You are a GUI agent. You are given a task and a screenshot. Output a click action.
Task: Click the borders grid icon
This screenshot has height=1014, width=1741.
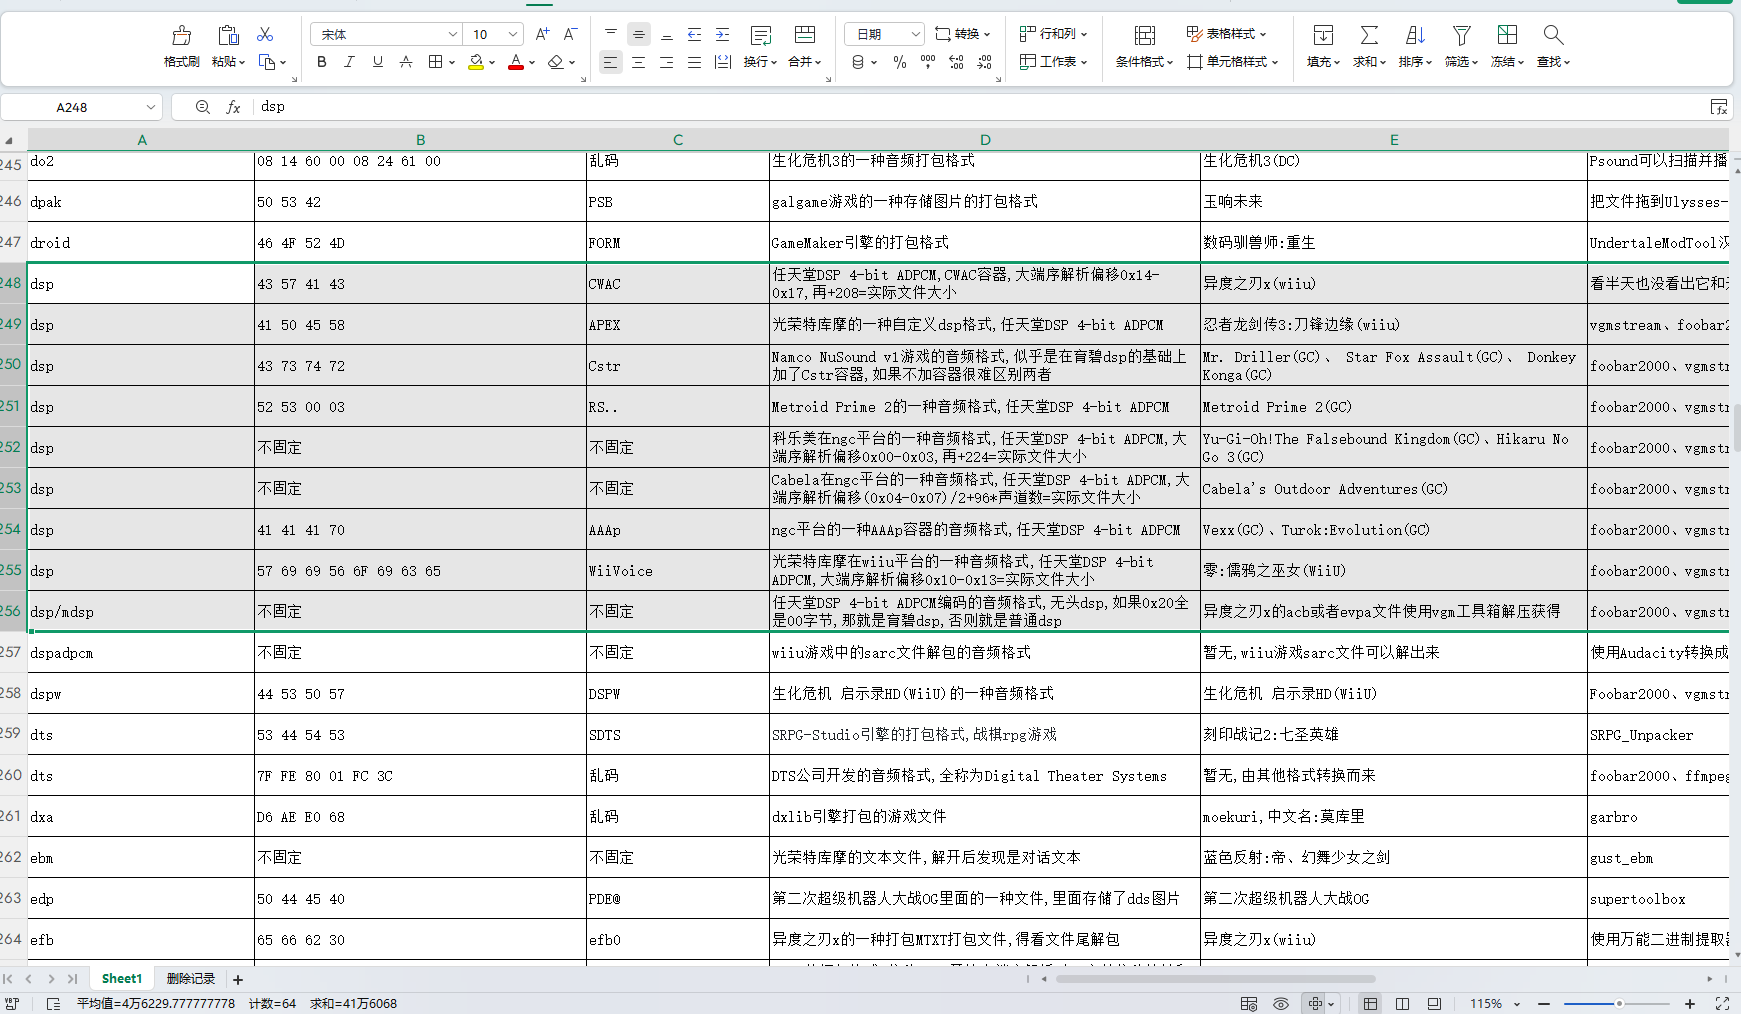pos(435,62)
